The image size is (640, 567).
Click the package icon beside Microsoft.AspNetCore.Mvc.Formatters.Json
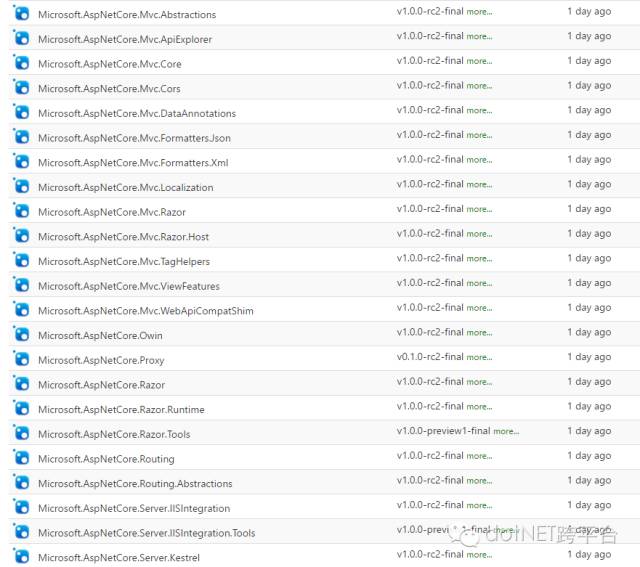(x=21, y=137)
